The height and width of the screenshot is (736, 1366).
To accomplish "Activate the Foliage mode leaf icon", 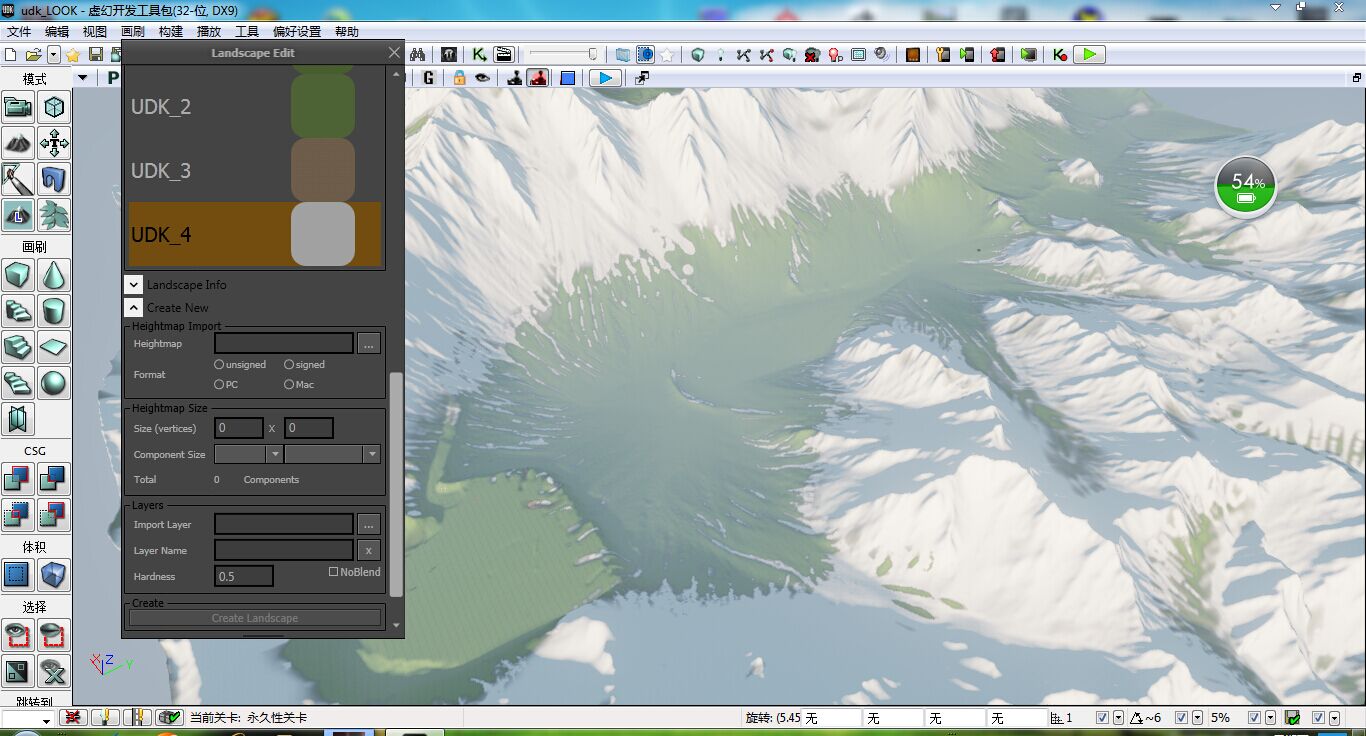I will click(x=54, y=214).
